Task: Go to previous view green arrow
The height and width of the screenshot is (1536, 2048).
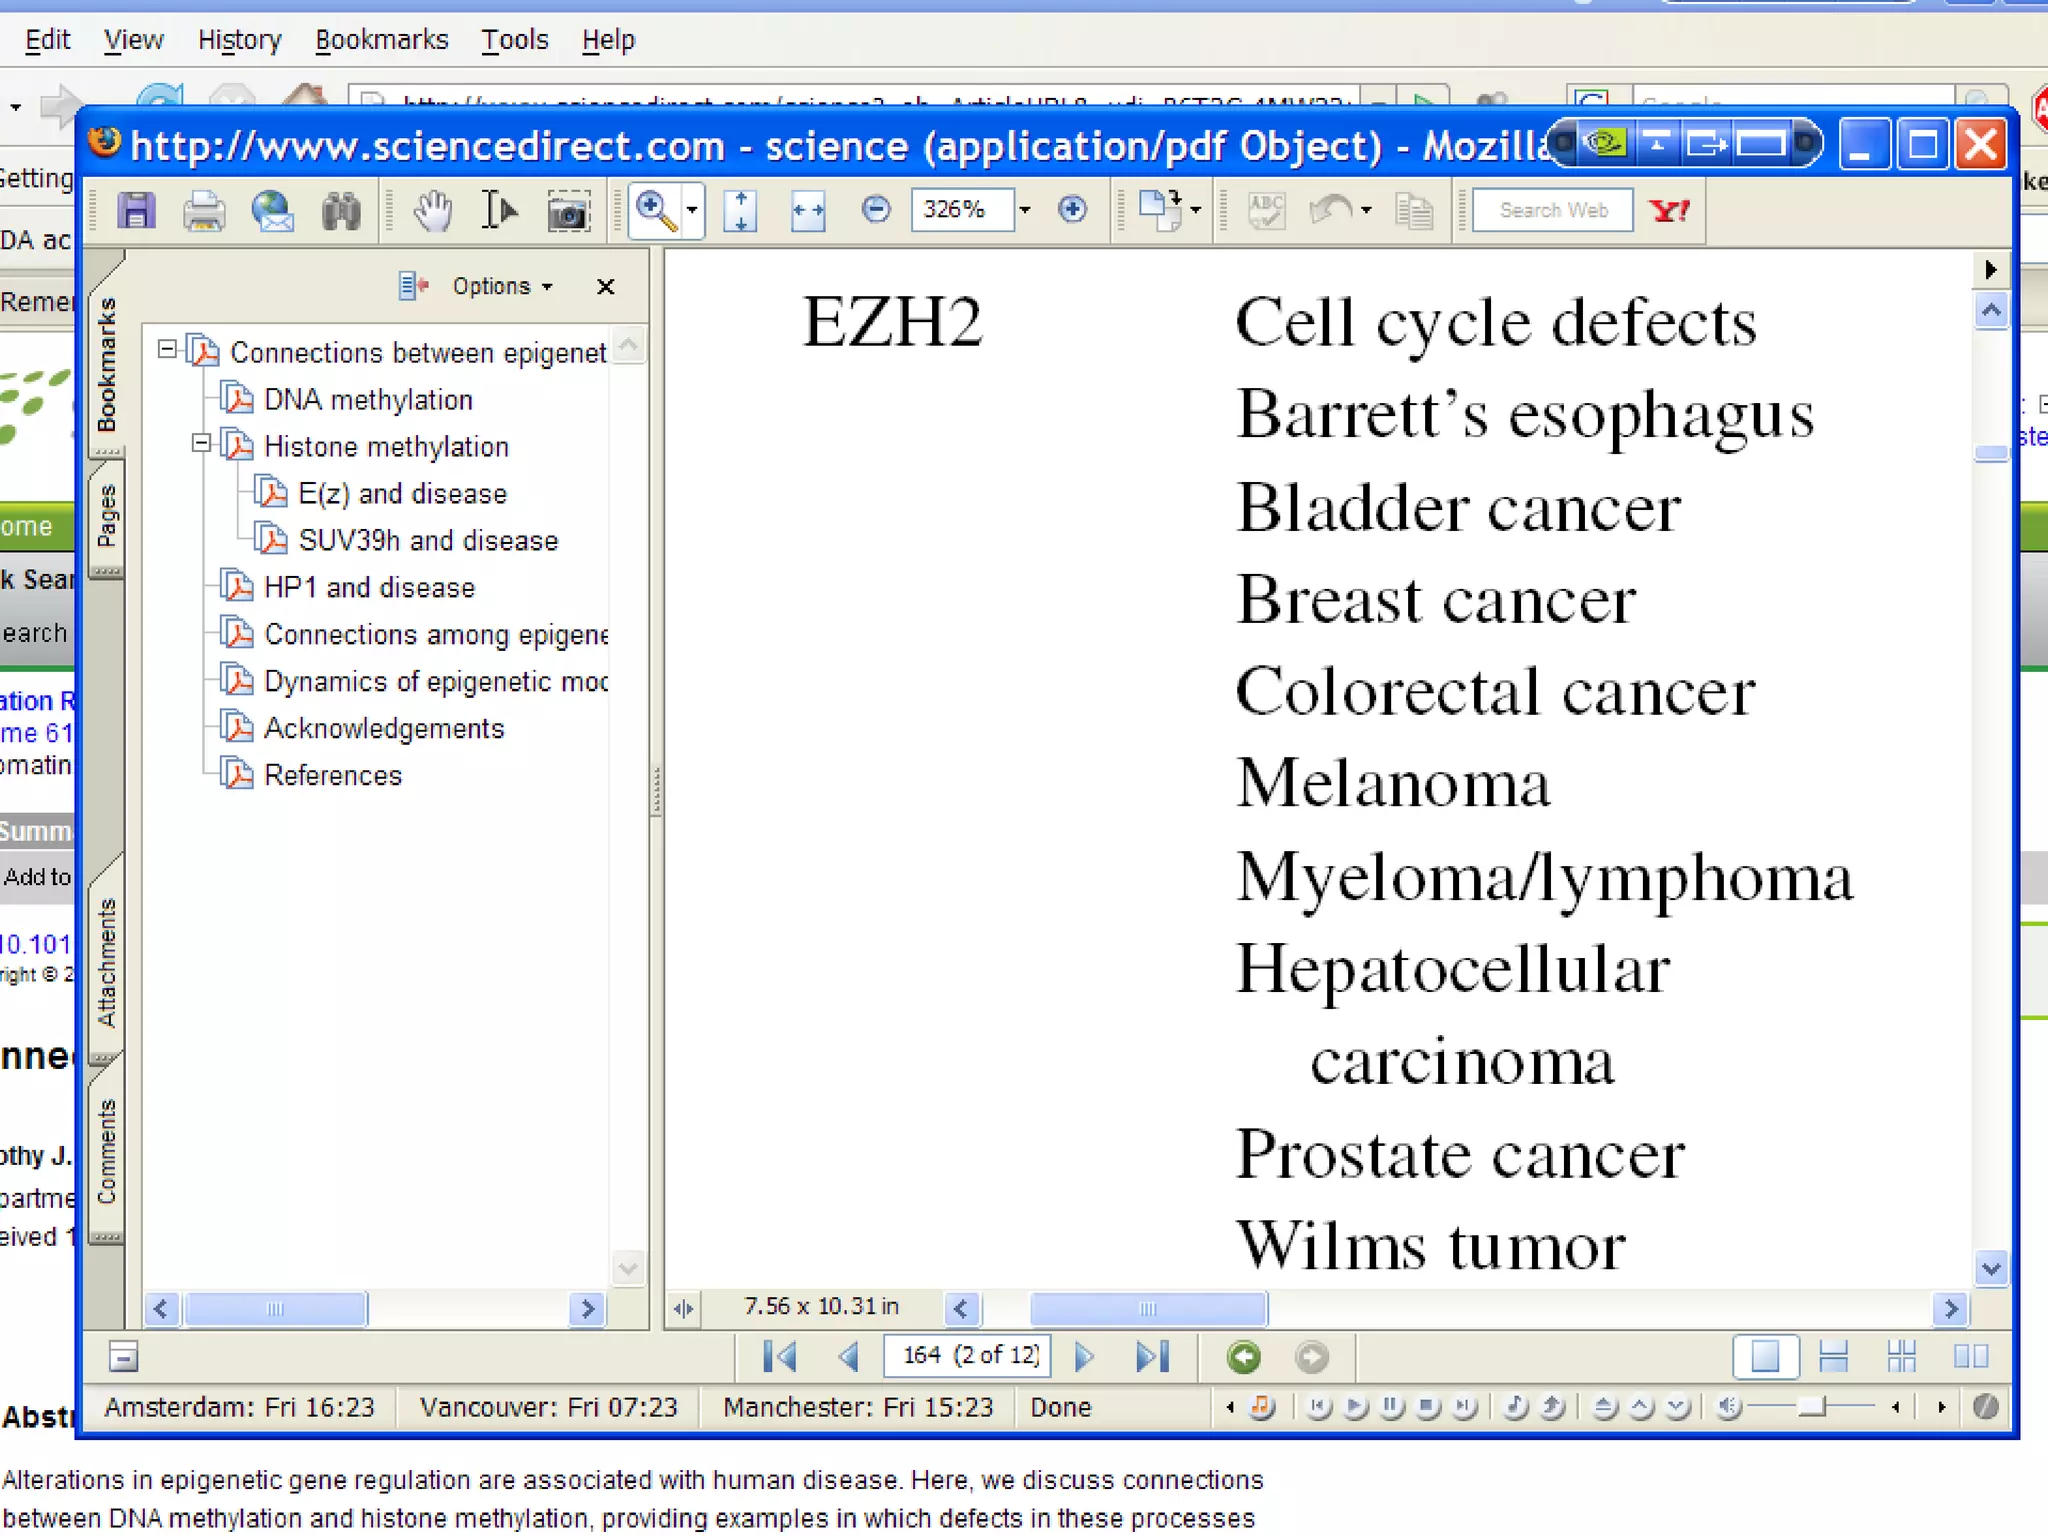Action: (x=1243, y=1357)
